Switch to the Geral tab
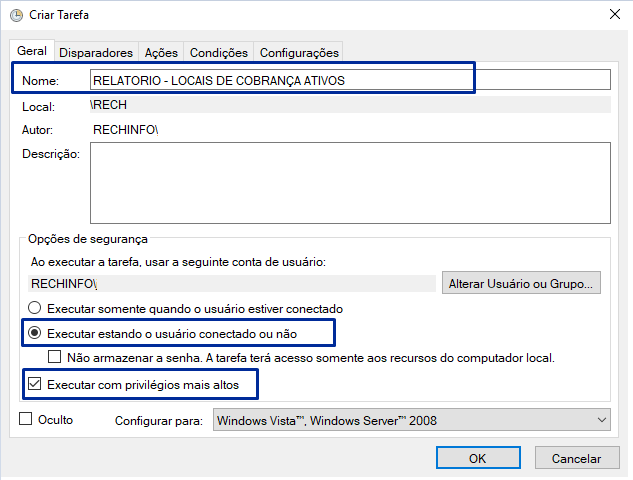 click(32, 51)
